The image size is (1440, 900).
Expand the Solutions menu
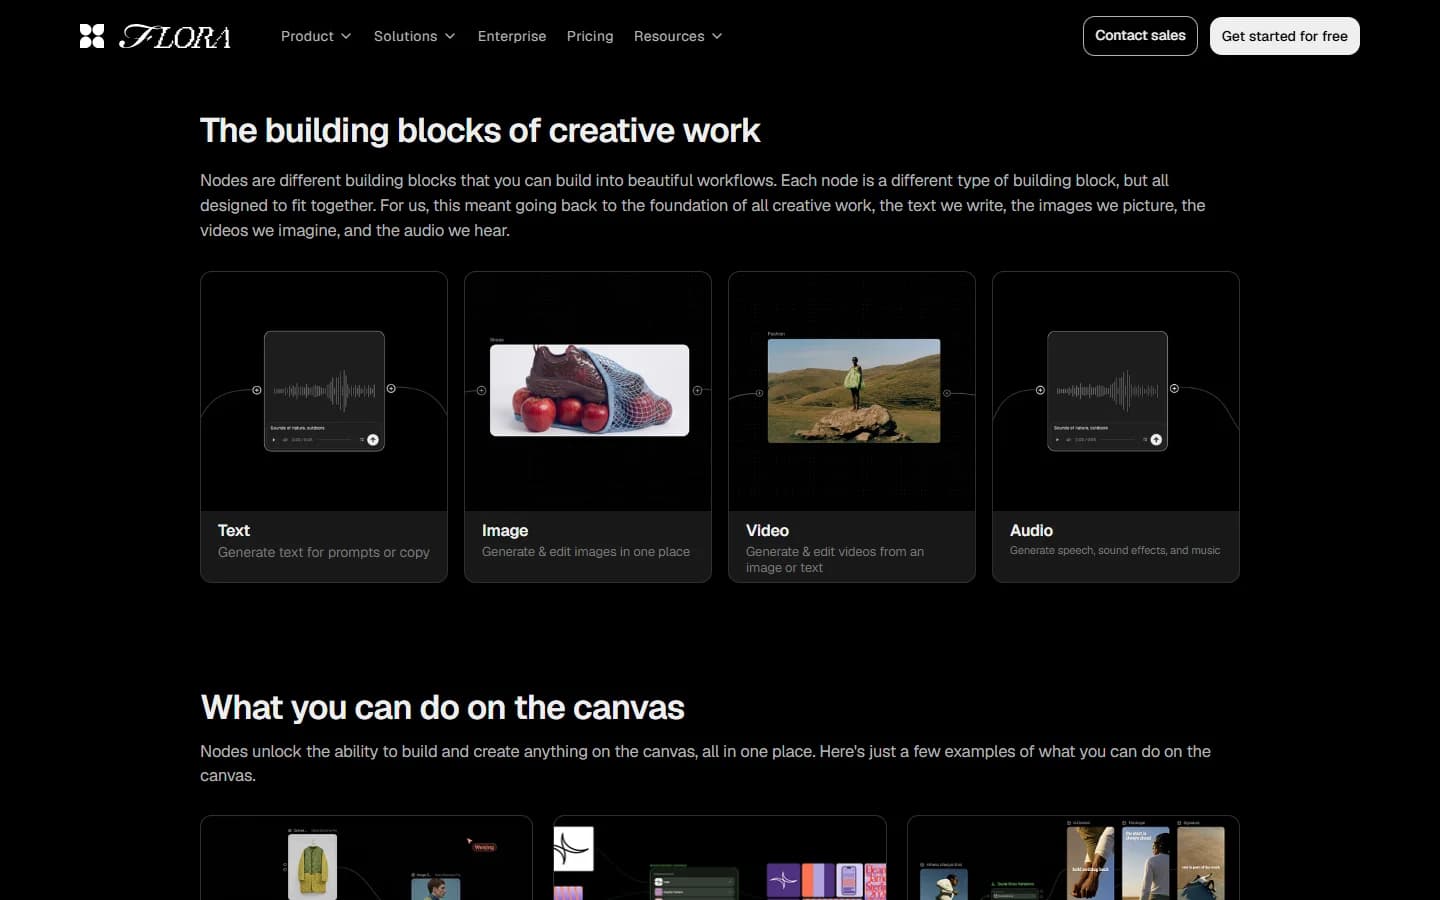(x=414, y=36)
